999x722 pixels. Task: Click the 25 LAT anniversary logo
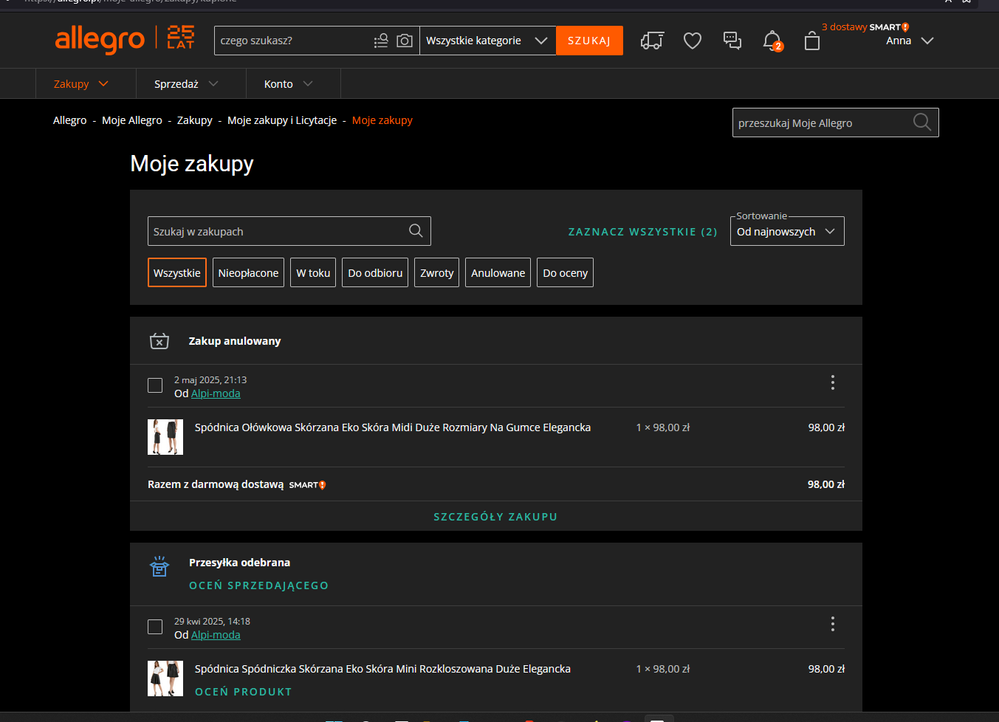pos(181,37)
